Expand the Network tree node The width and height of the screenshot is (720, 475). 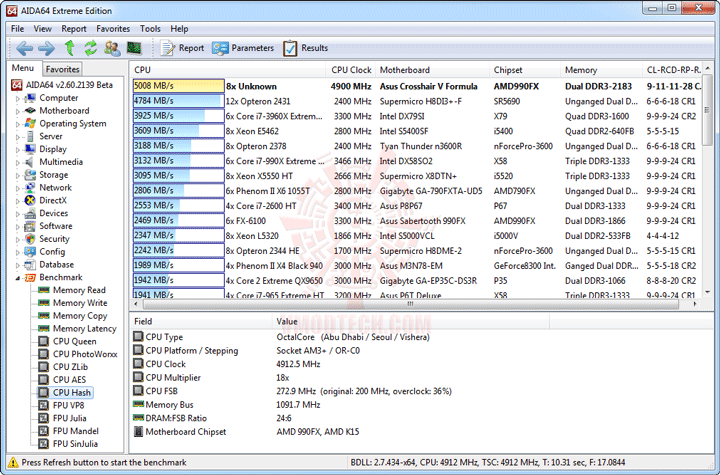click(x=18, y=188)
